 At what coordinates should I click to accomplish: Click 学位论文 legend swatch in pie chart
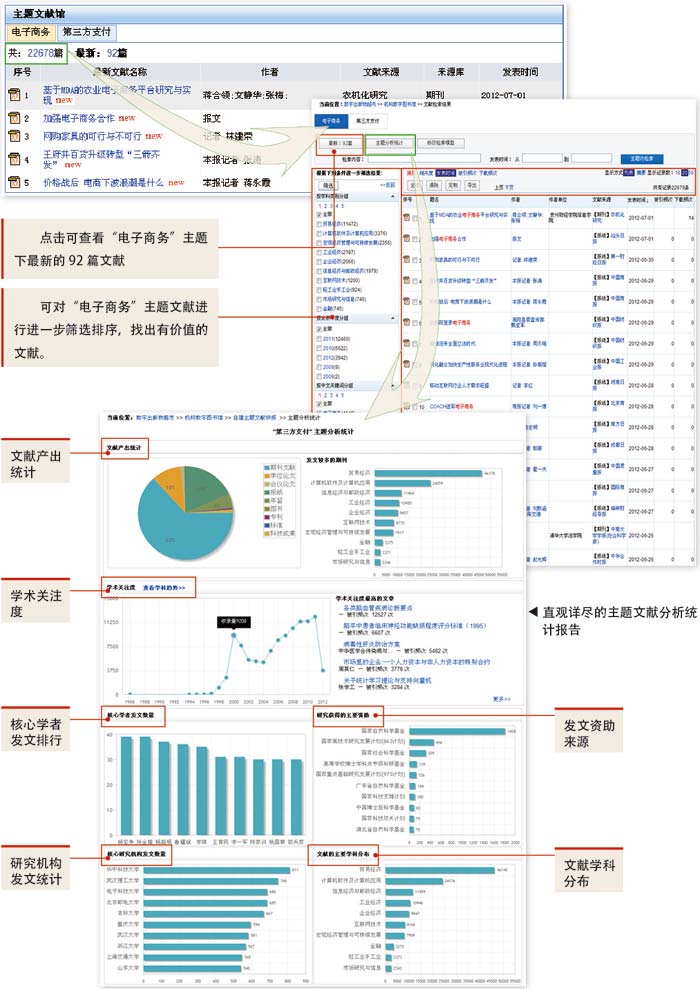266,476
